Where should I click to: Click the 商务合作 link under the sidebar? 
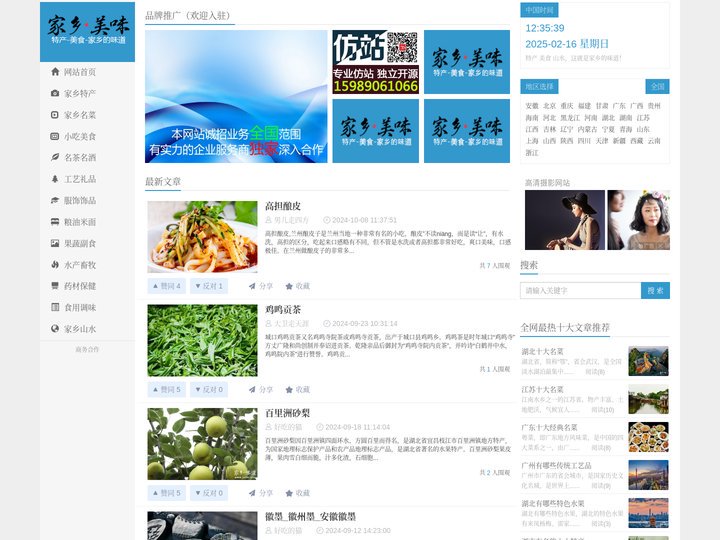point(87,349)
